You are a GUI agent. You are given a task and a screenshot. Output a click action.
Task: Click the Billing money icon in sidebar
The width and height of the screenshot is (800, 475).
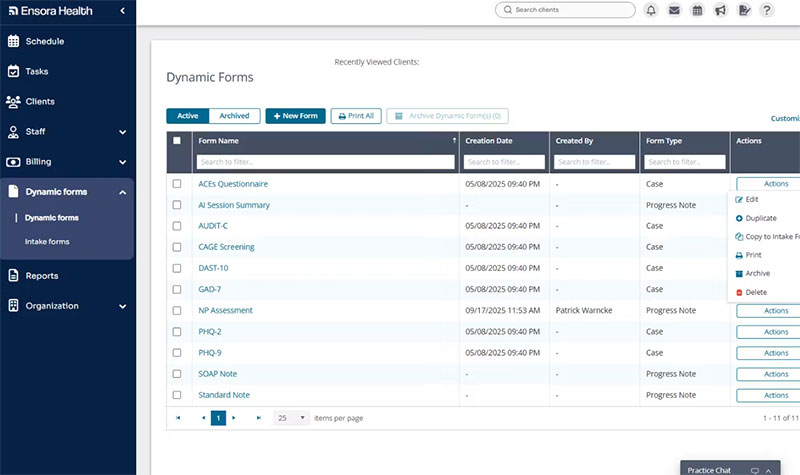click(13, 162)
